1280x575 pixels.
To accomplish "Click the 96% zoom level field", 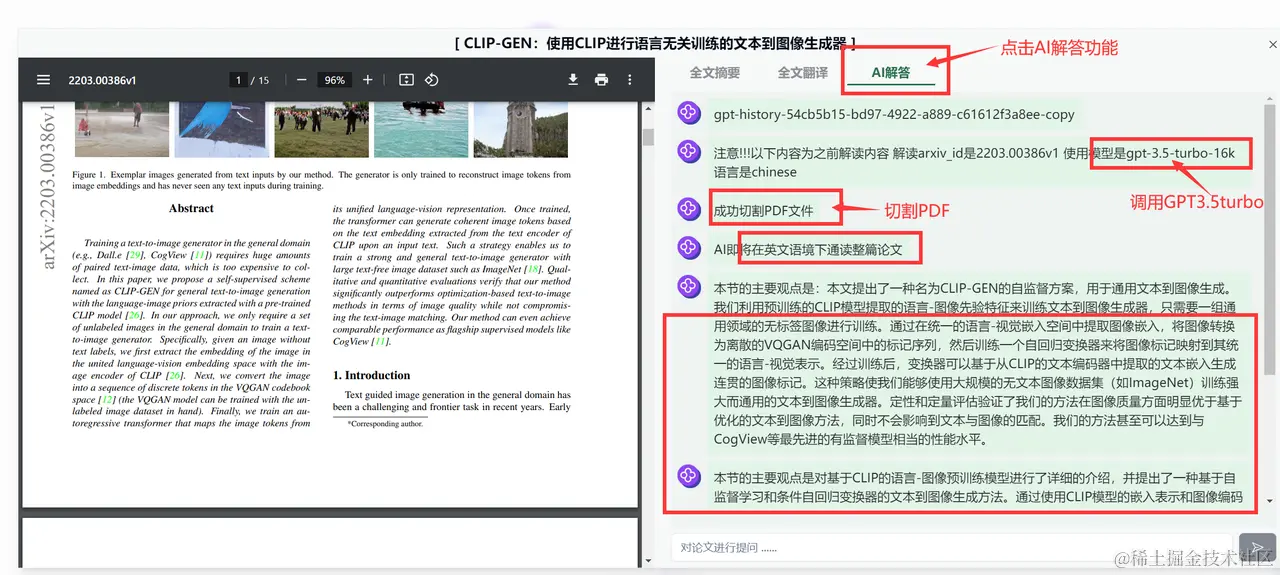I will [x=334, y=80].
